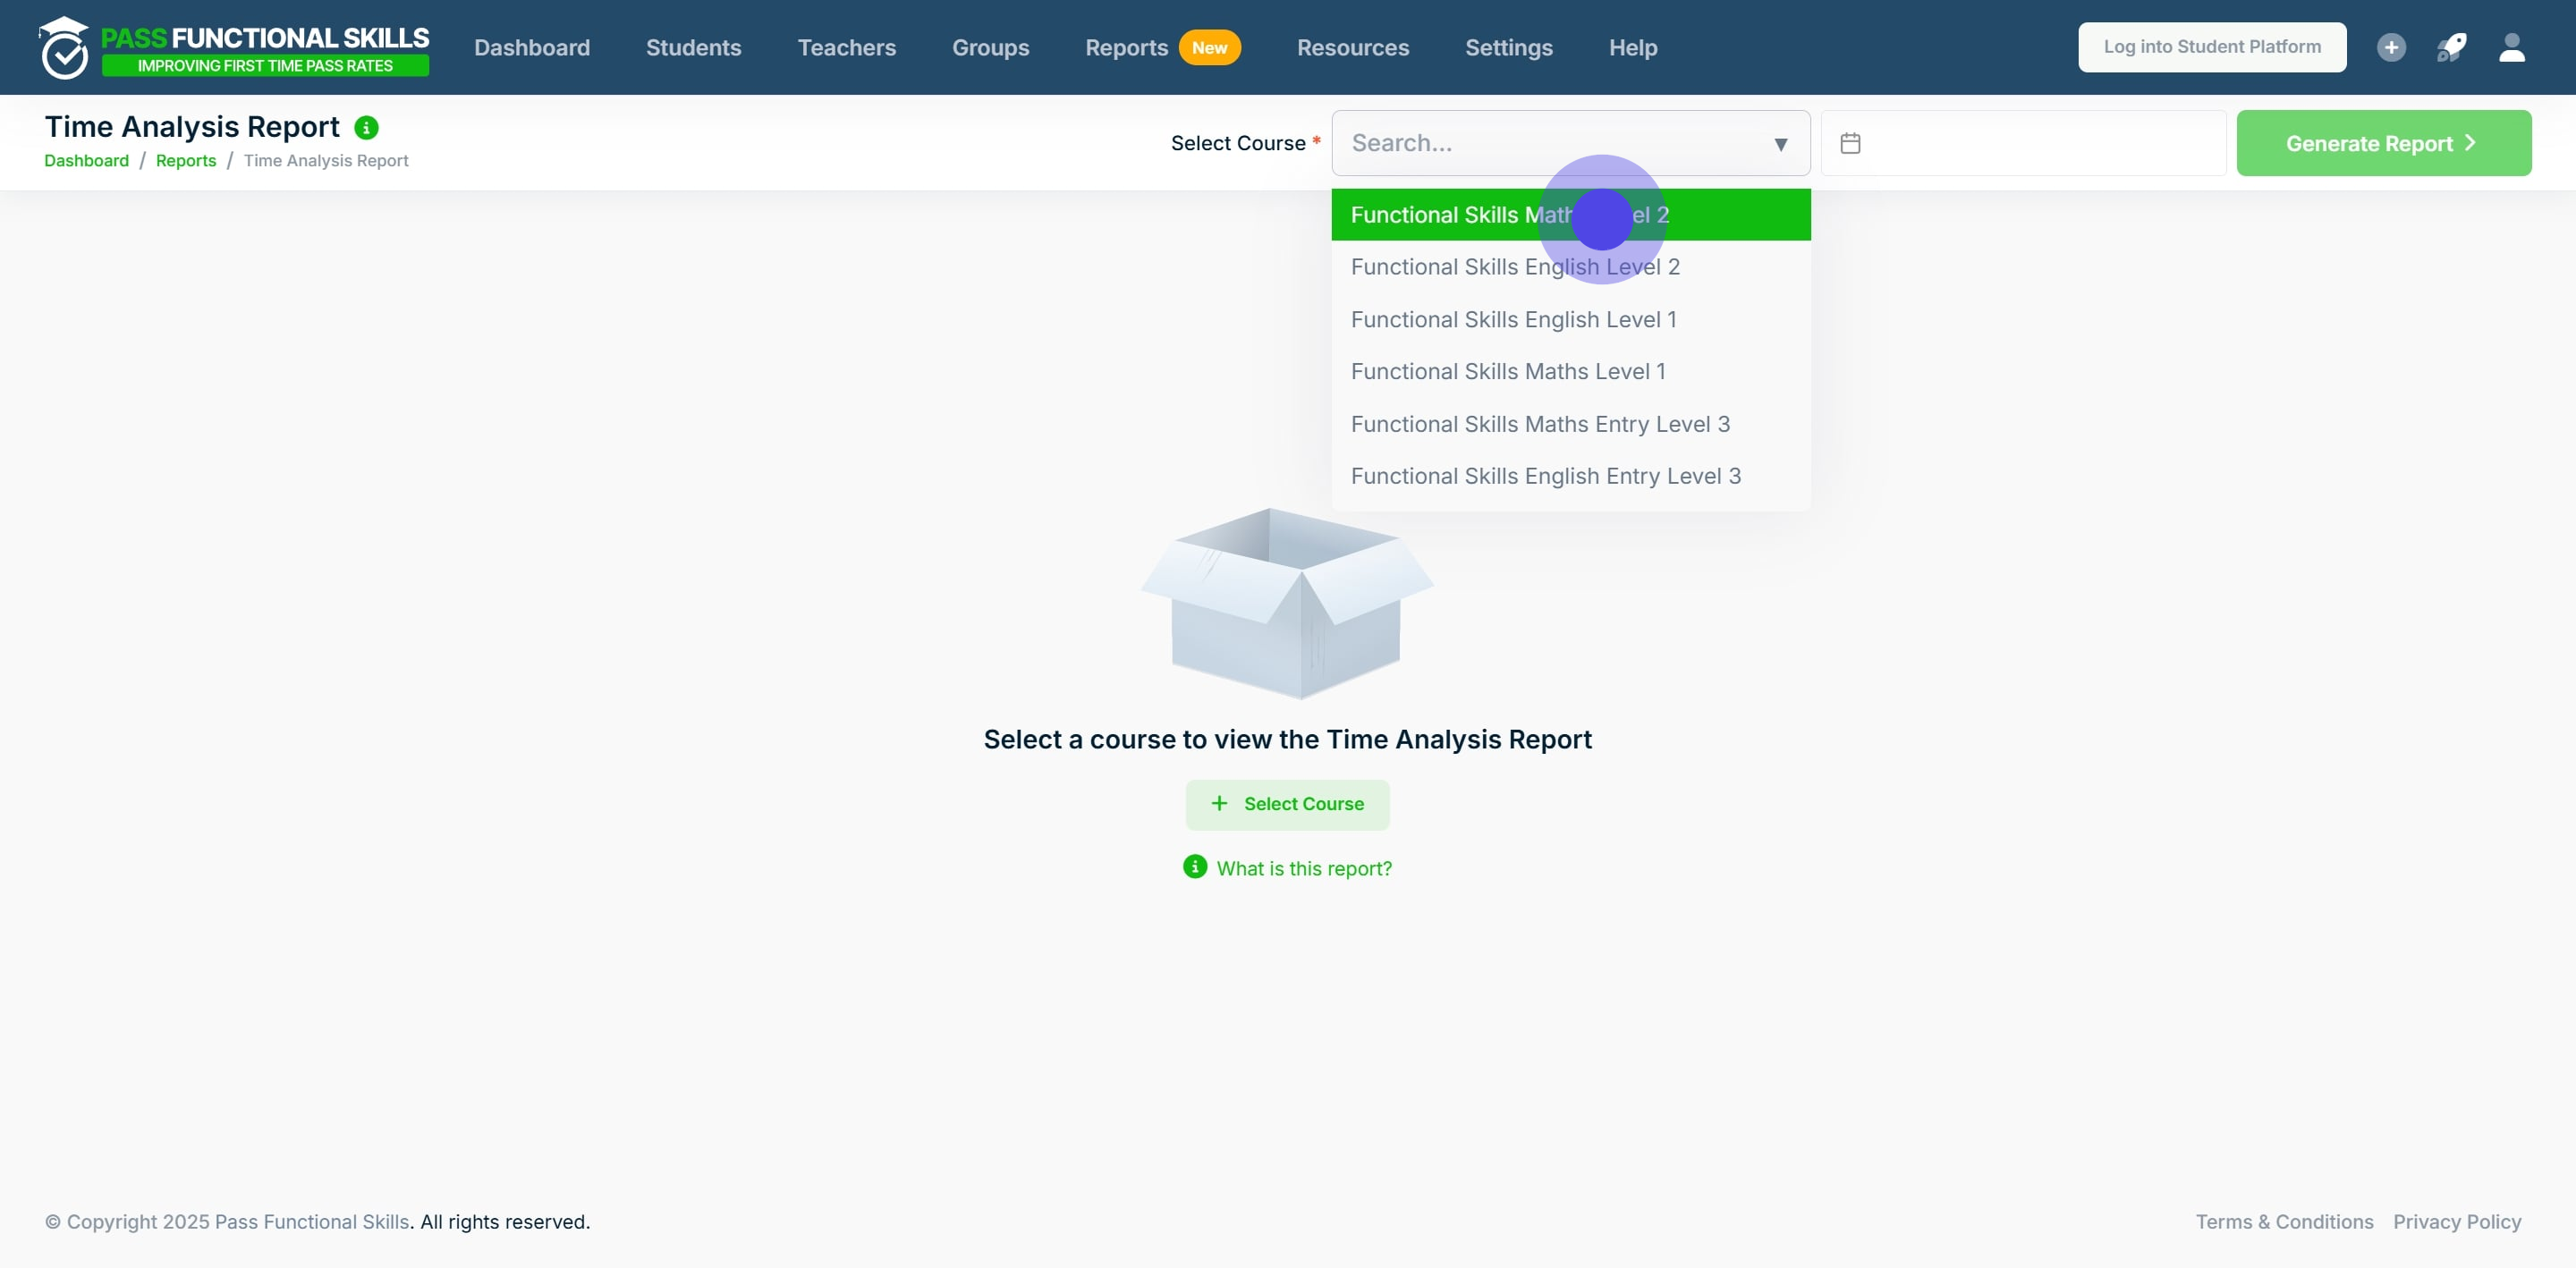Viewport: 2576px width, 1268px height.
Task: Click the Pass Functional Skills logo
Action: (x=234, y=47)
